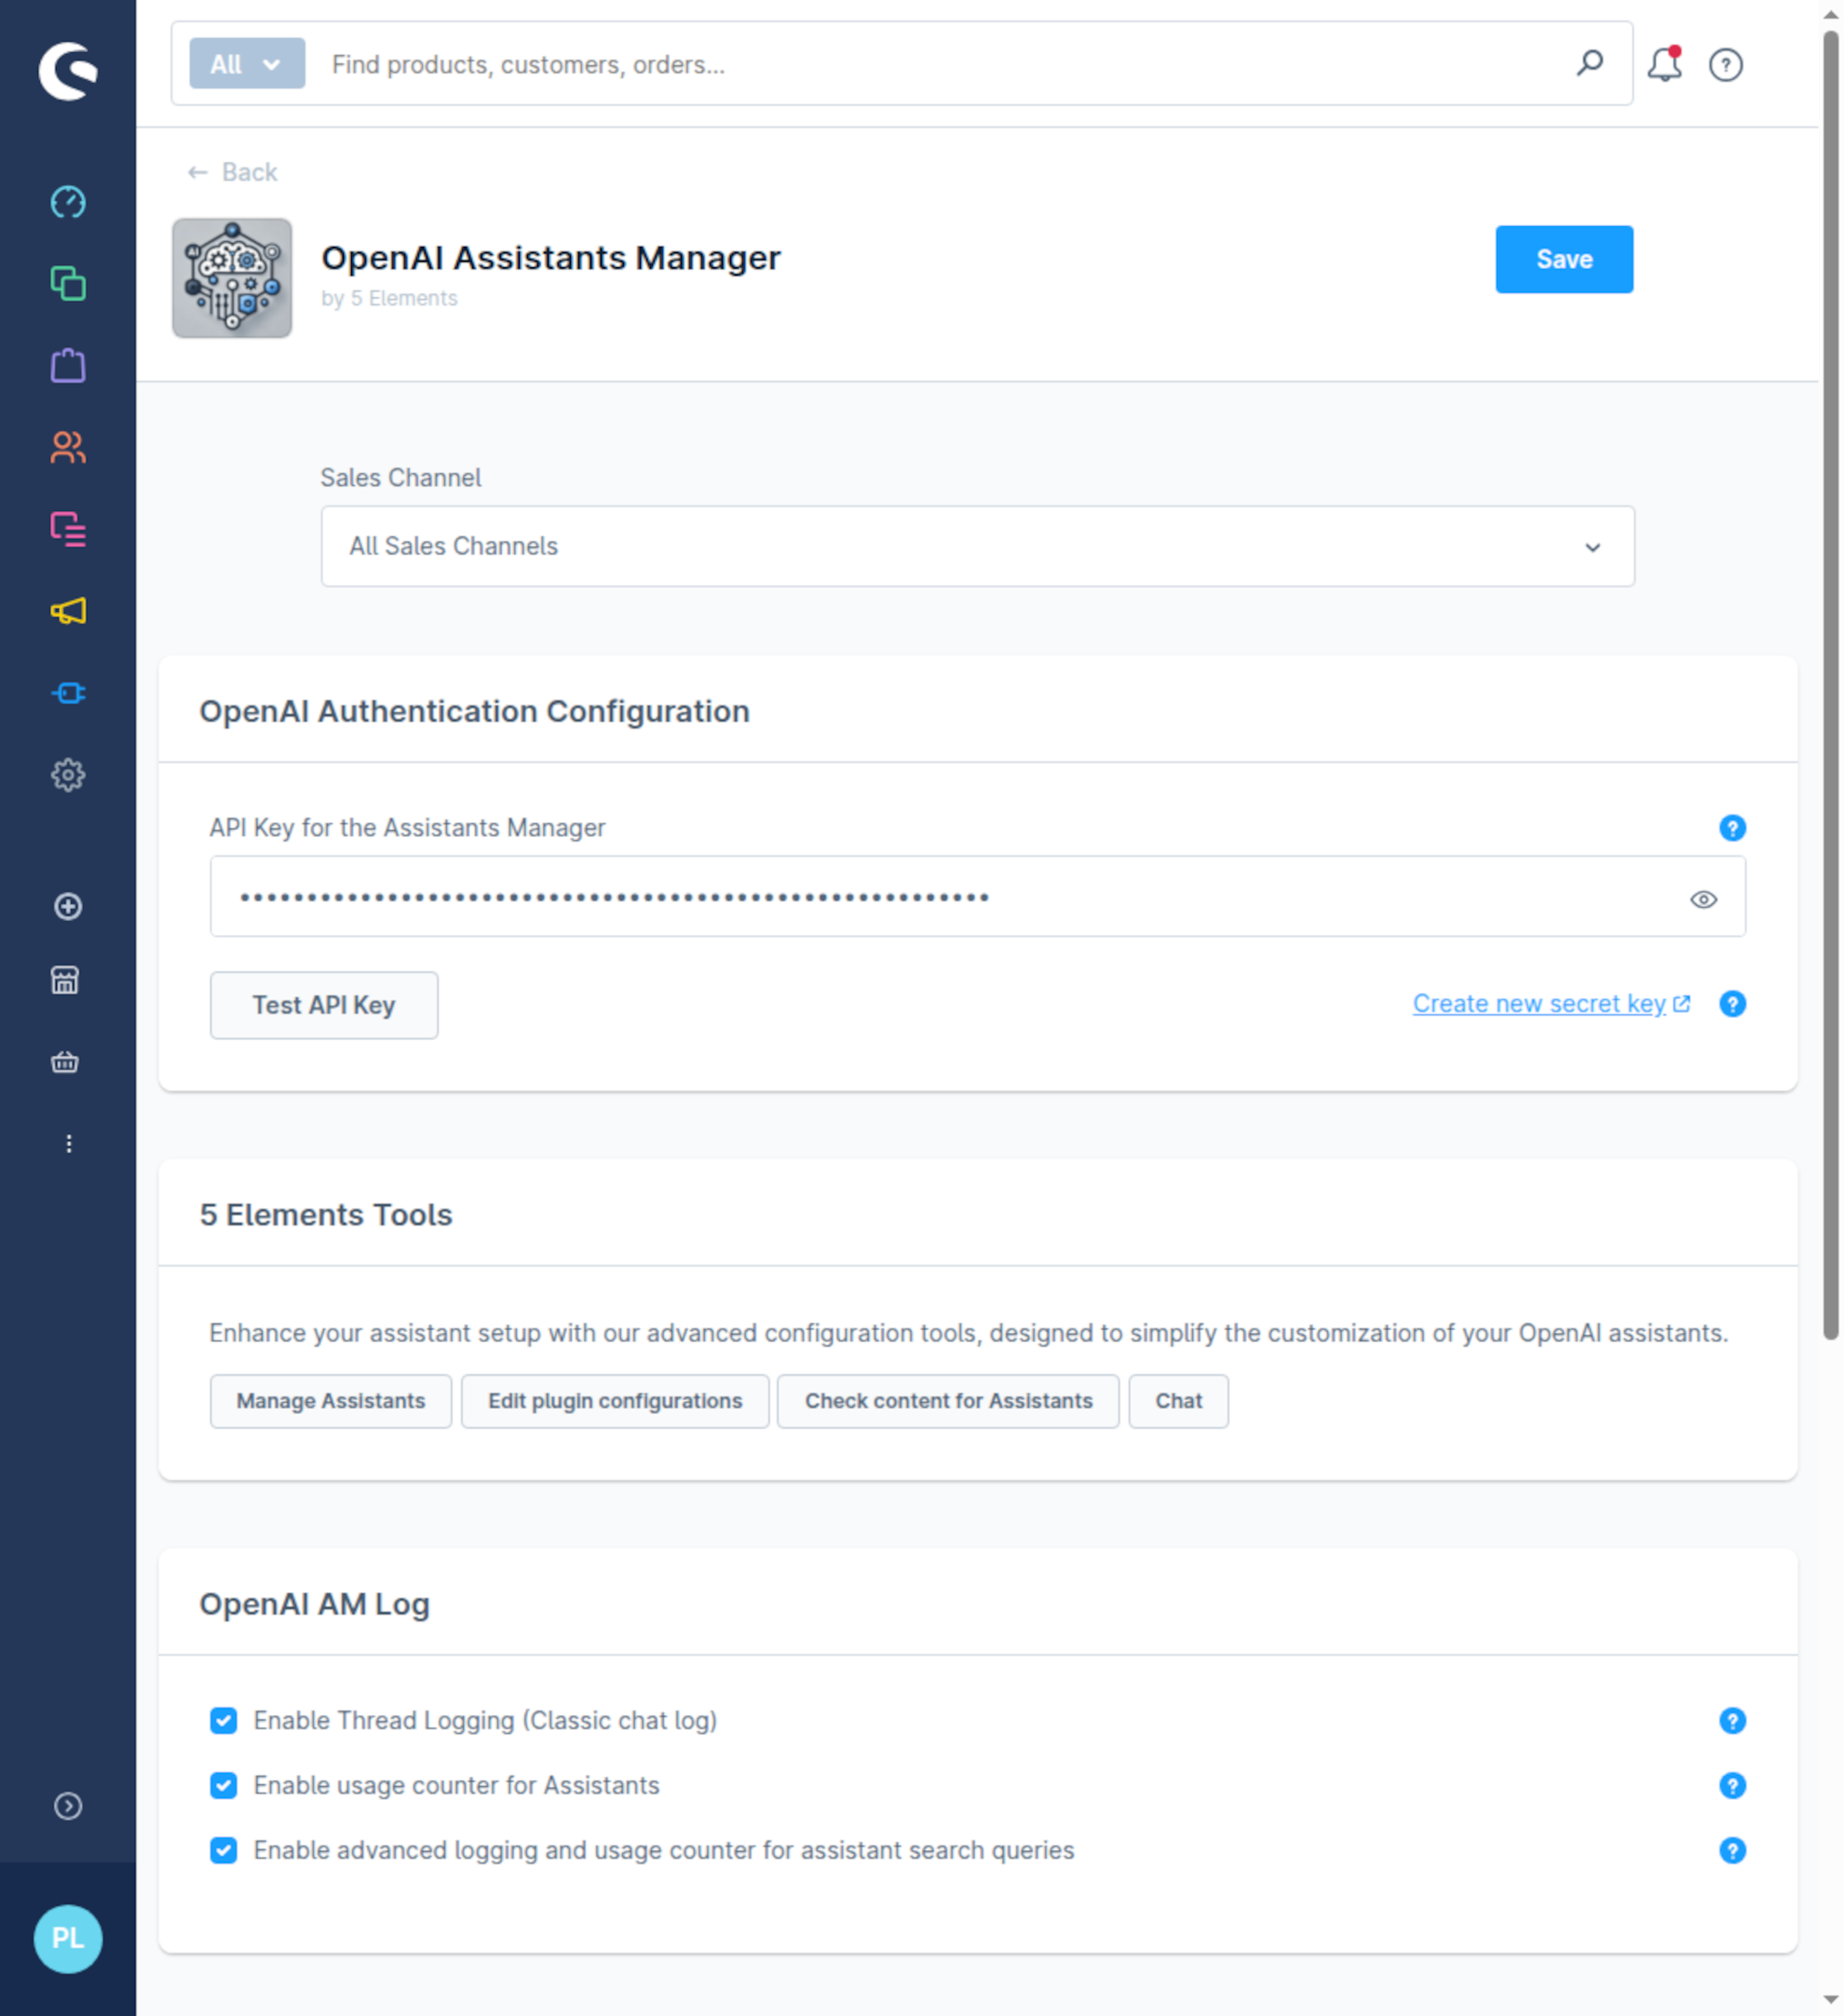Click the OpenAI Authentication Configuration heading
1844x2016 pixels.
(x=474, y=711)
